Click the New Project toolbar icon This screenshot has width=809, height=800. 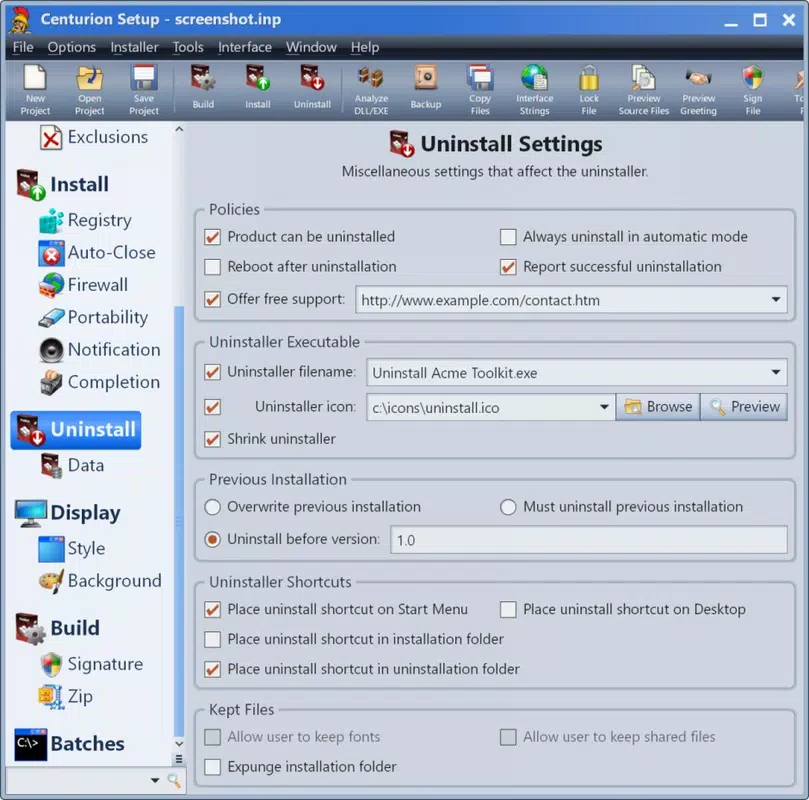[x=35, y=90]
